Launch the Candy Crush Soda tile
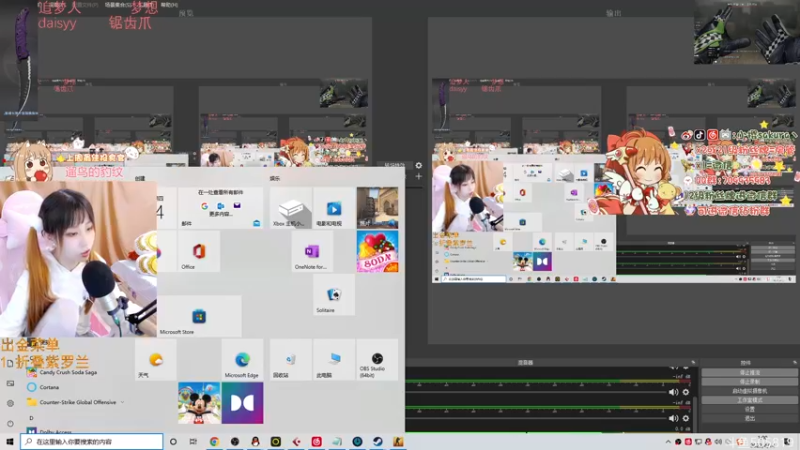 [x=378, y=251]
